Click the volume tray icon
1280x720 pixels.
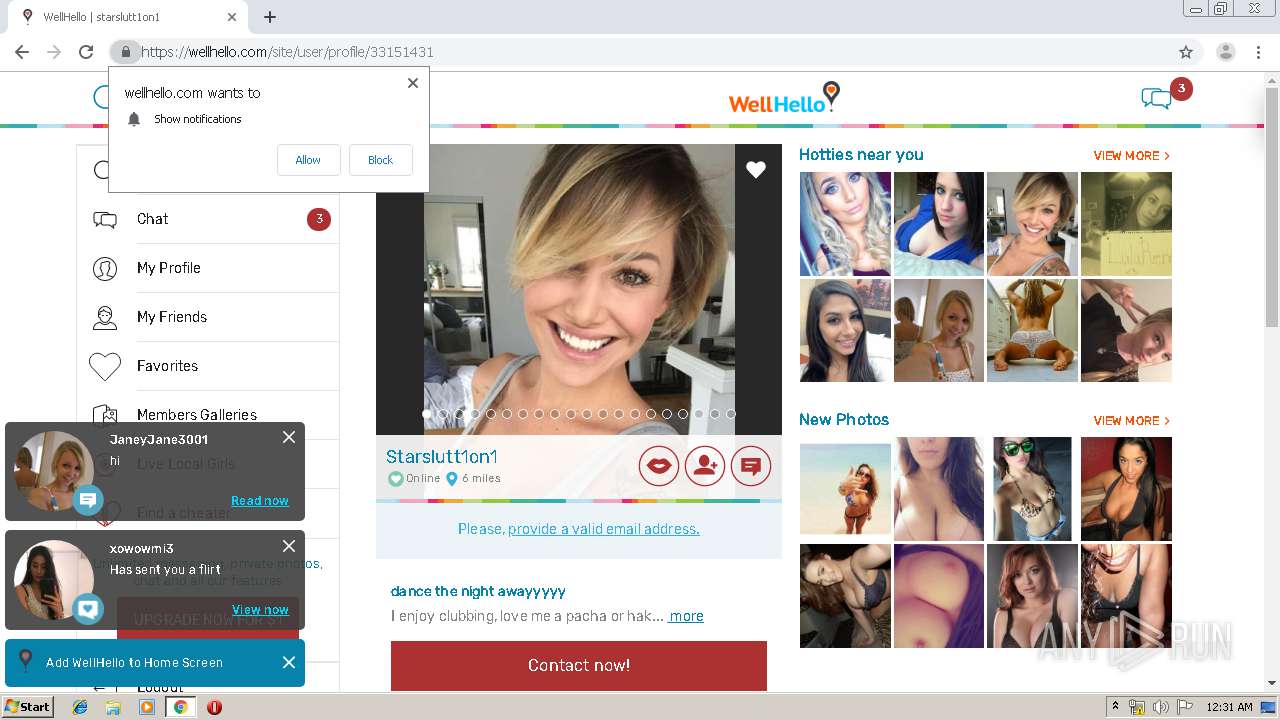(1161, 707)
